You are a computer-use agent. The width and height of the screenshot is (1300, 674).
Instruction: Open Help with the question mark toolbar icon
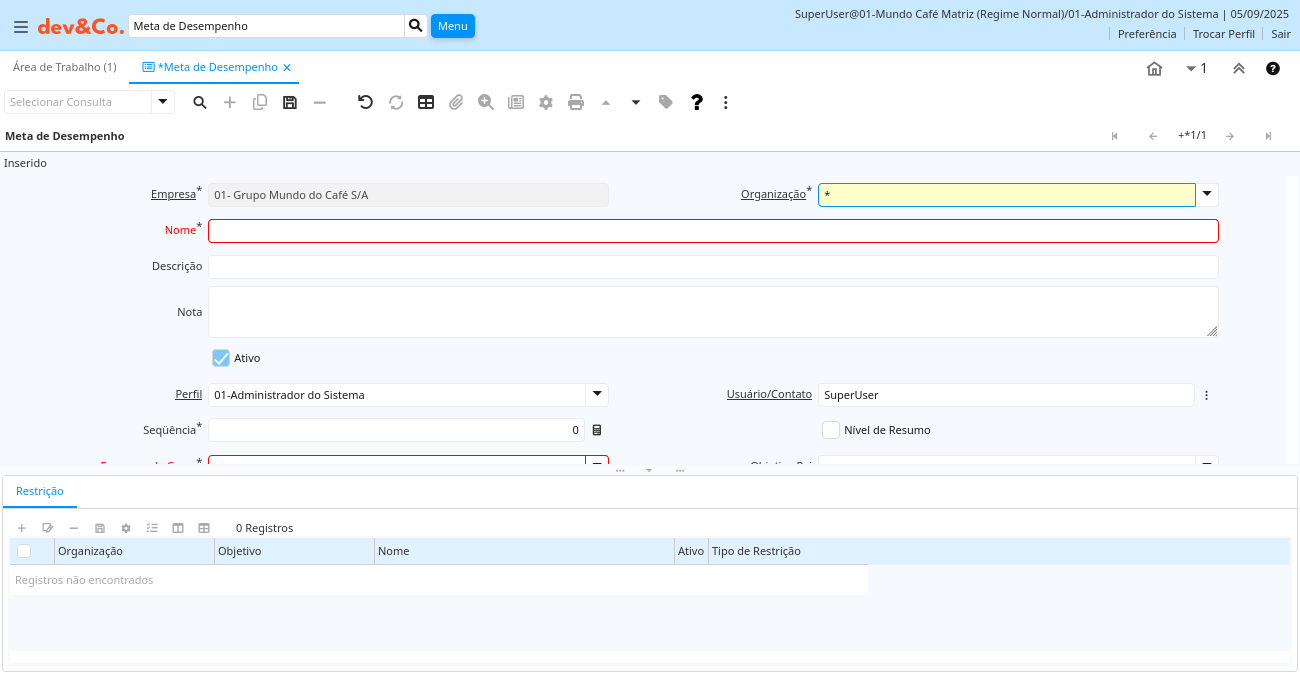pos(697,102)
